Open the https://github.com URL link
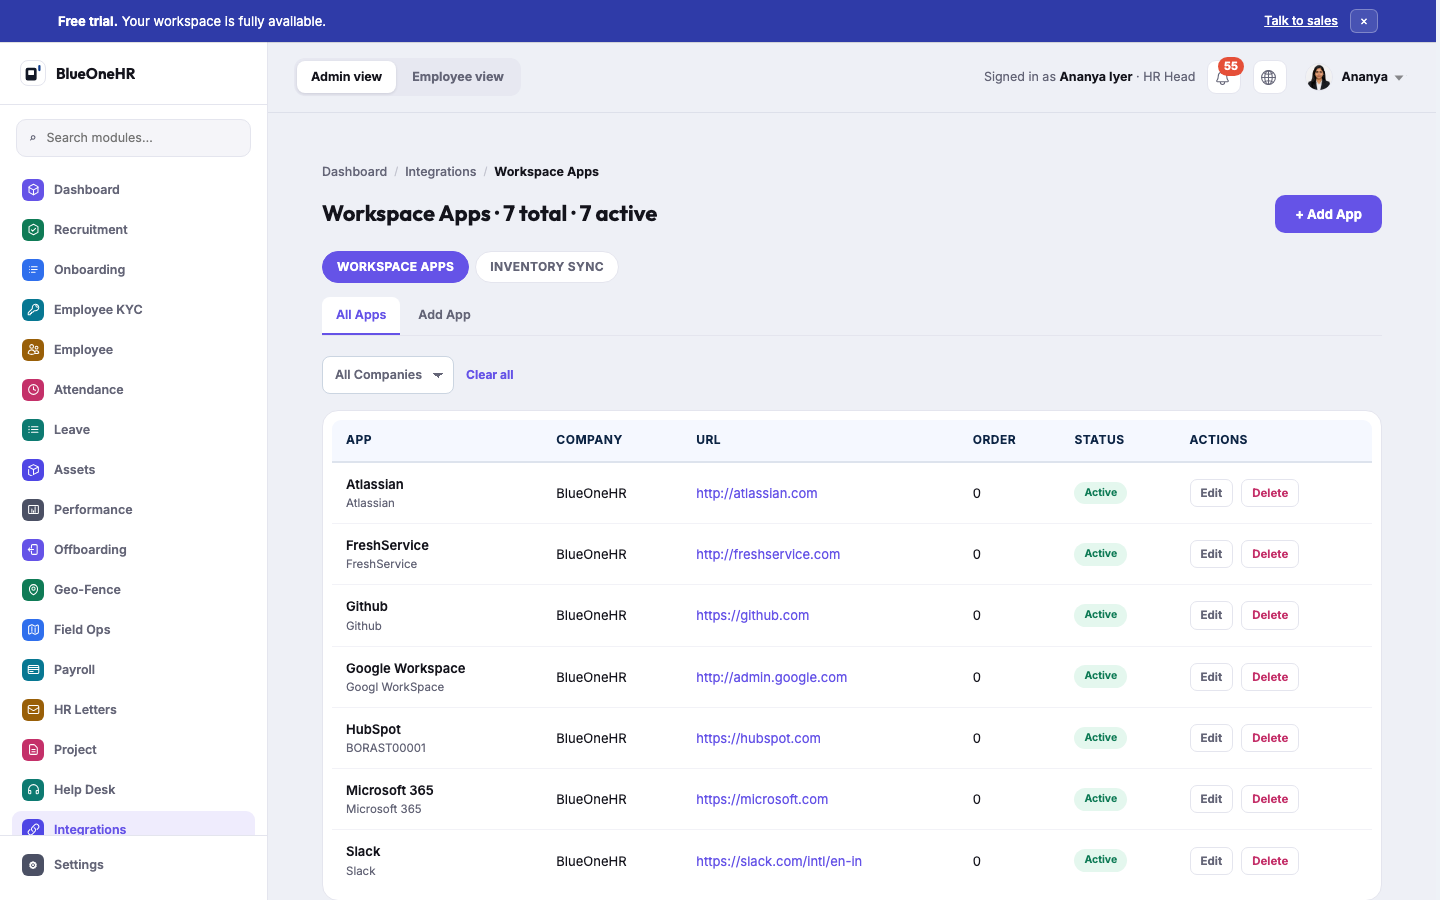 (x=753, y=615)
